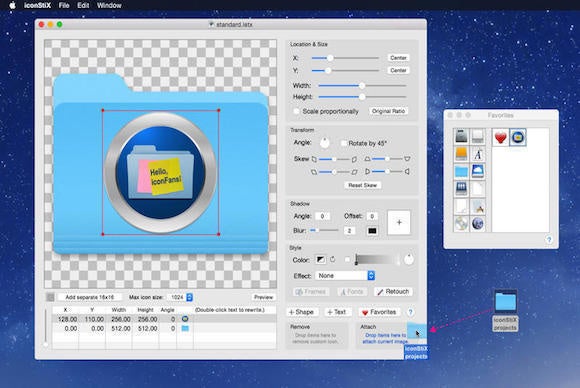
Task: Click the lower-left vertical skew slider
Action: point(334,172)
